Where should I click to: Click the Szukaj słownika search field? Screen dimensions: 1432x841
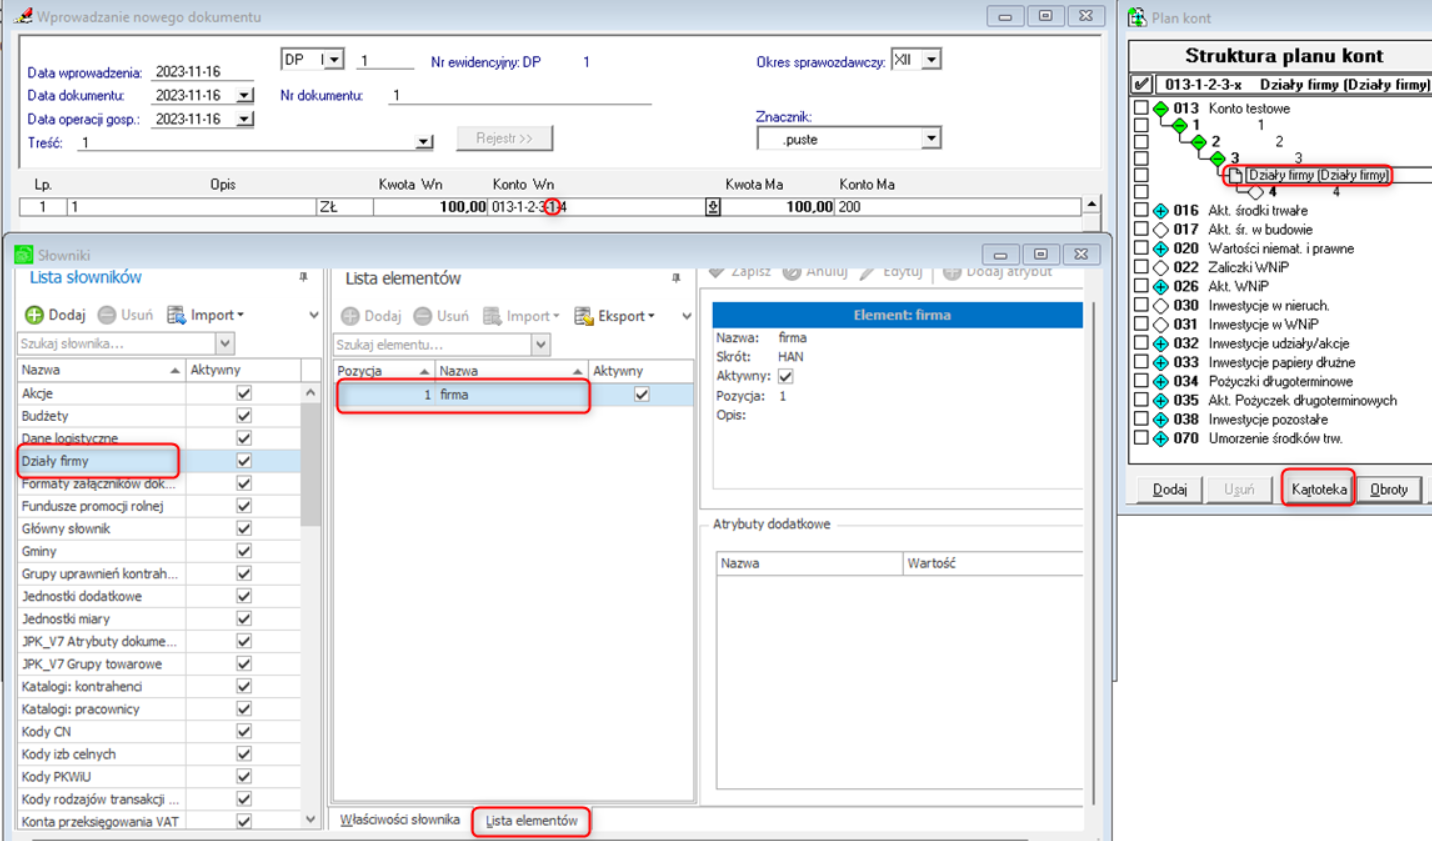click(x=115, y=343)
